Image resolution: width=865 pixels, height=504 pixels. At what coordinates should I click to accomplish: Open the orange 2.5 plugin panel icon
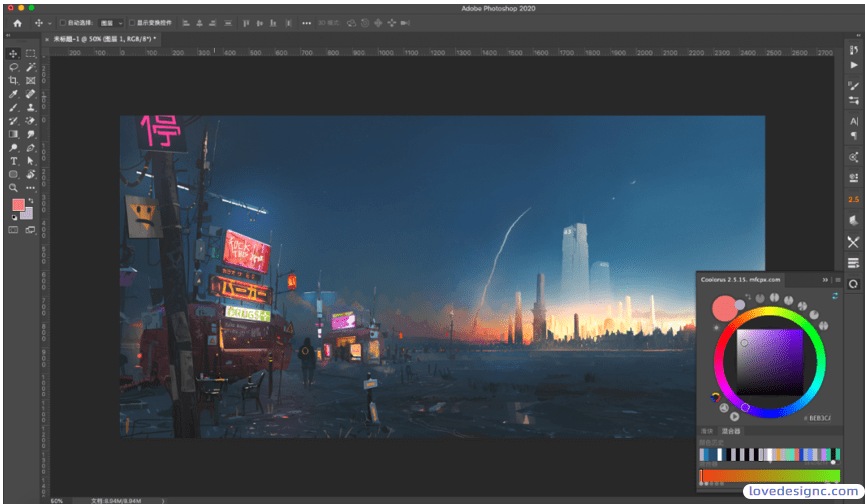tap(853, 199)
